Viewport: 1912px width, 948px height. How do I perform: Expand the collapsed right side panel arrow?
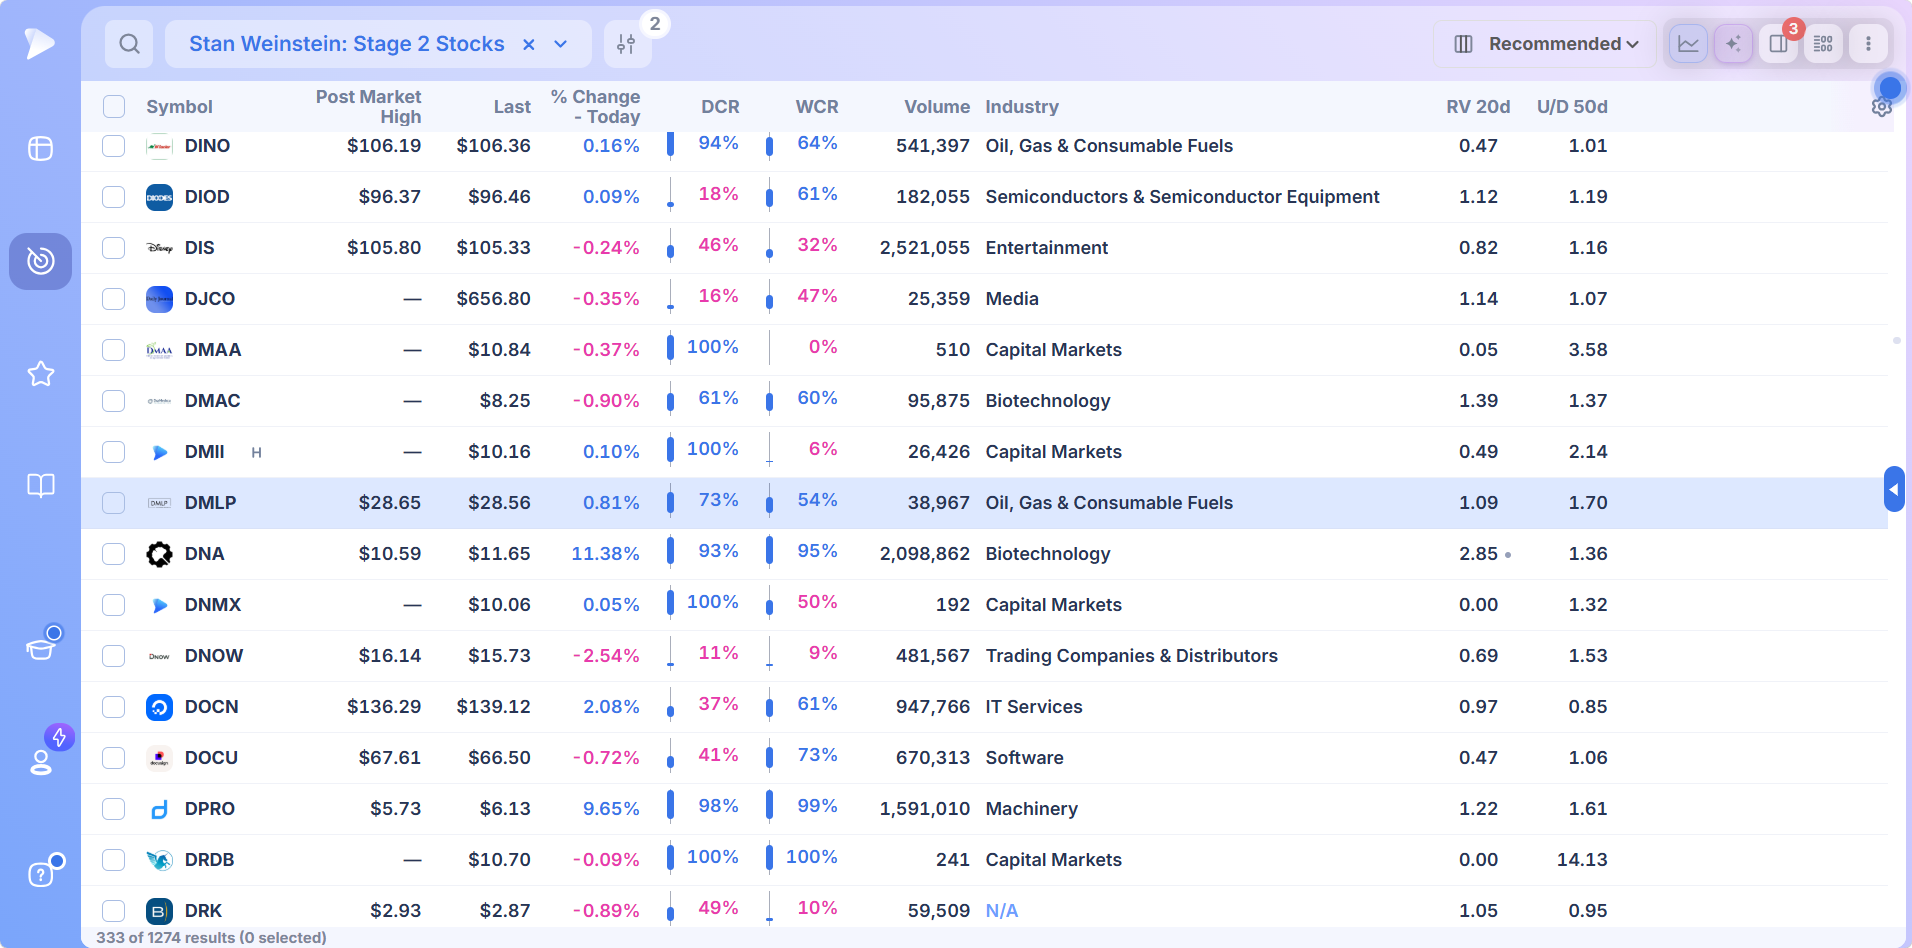tap(1894, 489)
